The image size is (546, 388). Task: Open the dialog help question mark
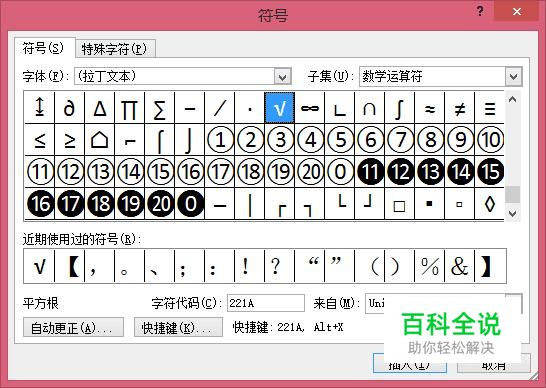(480, 12)
